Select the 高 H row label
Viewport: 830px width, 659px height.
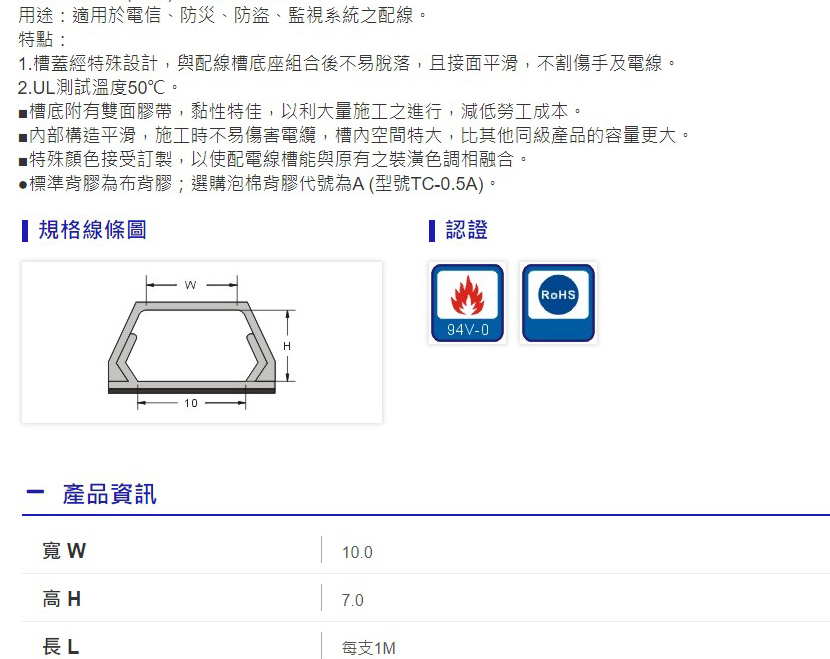coord(62,599)
